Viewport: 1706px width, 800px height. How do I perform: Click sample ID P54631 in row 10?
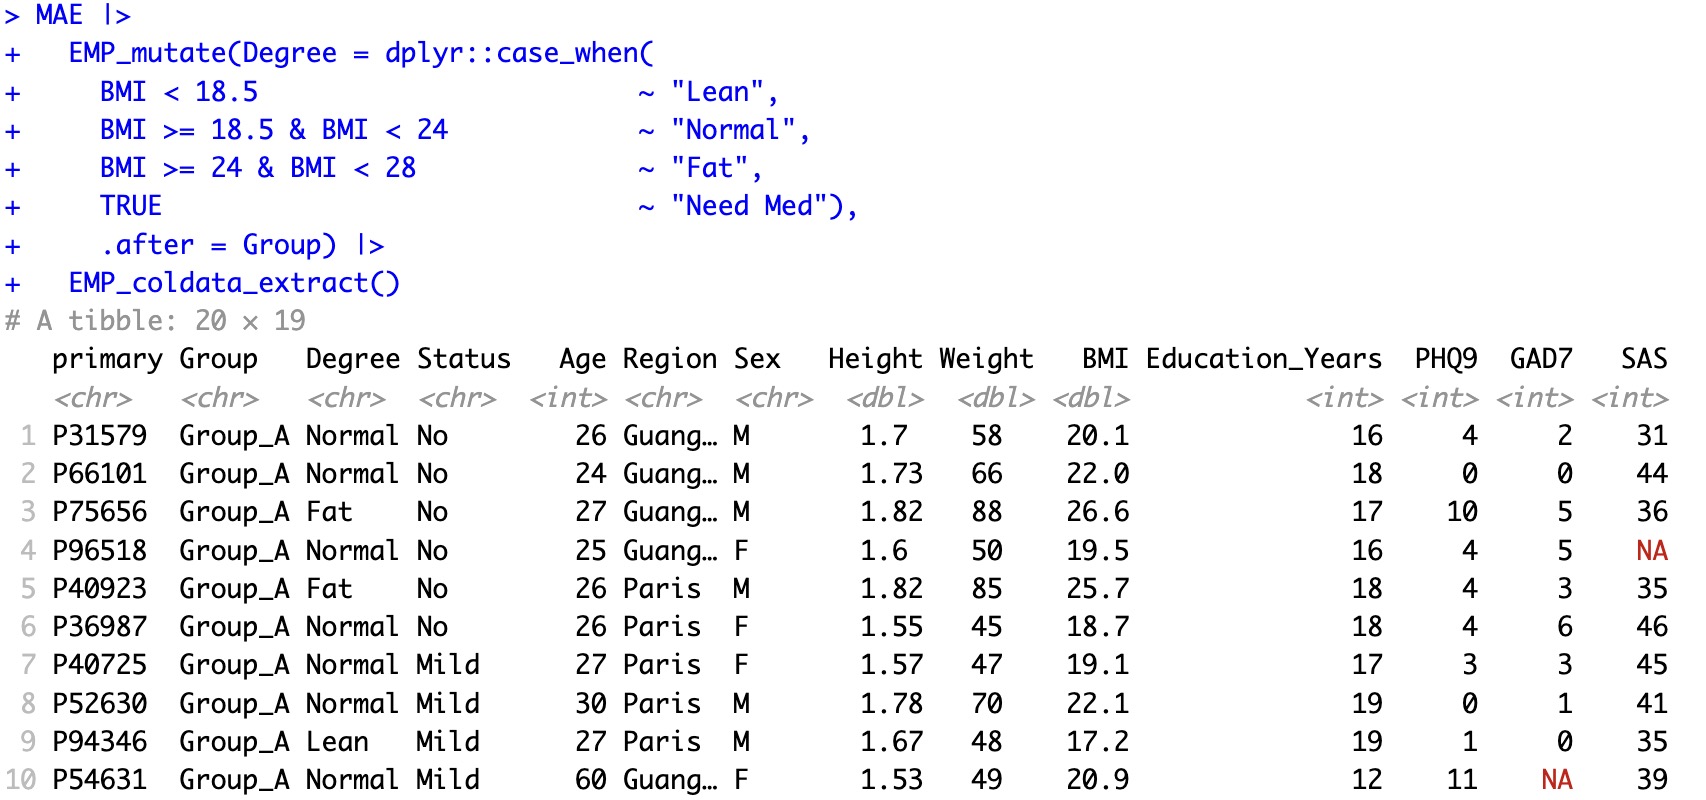99,780
